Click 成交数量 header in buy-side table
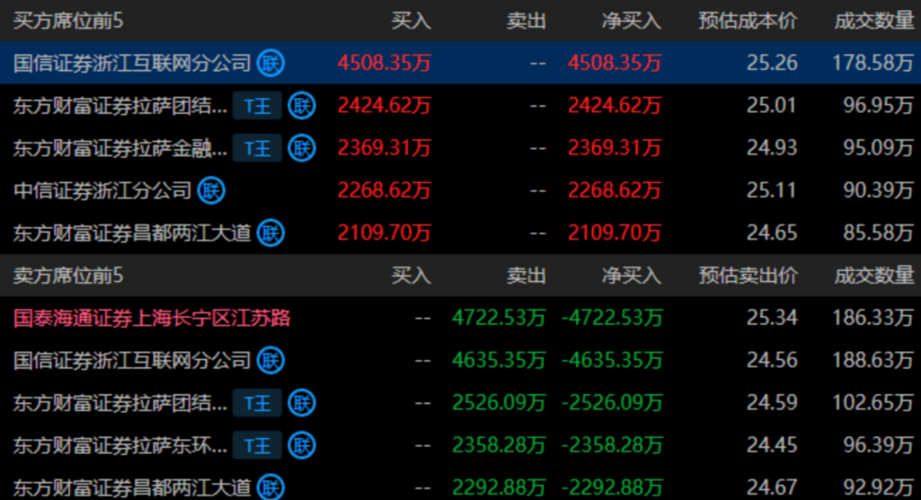The image size is (921, 500). (874, 21)
